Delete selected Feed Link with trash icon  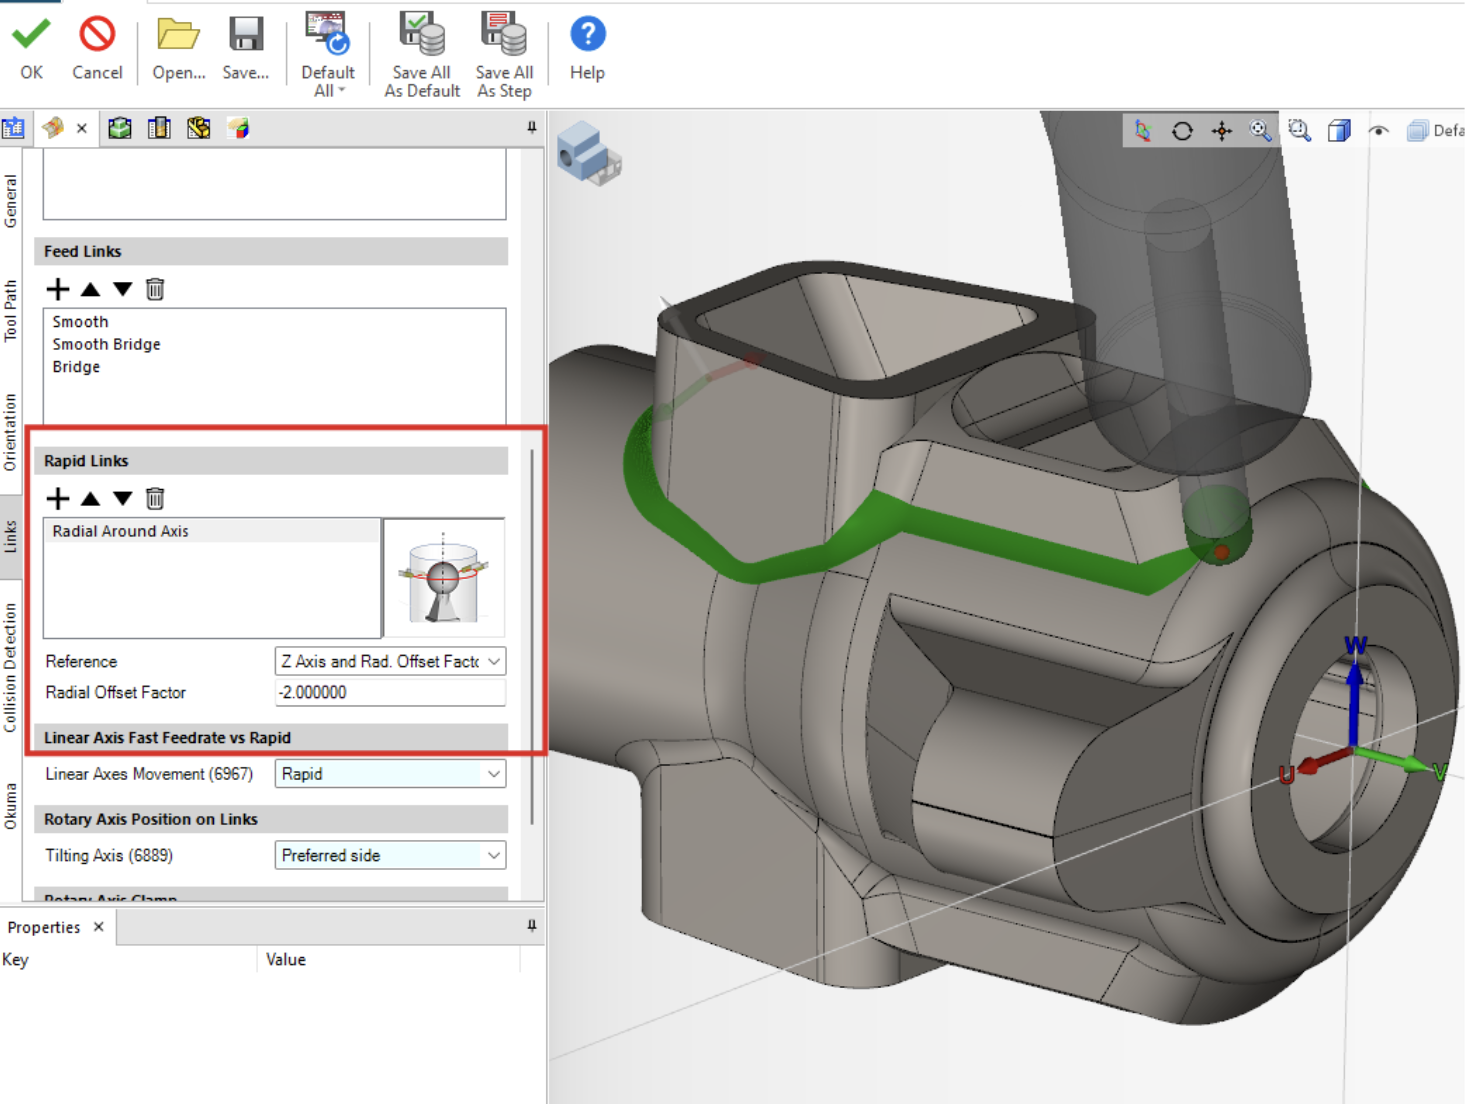[155, 289]
